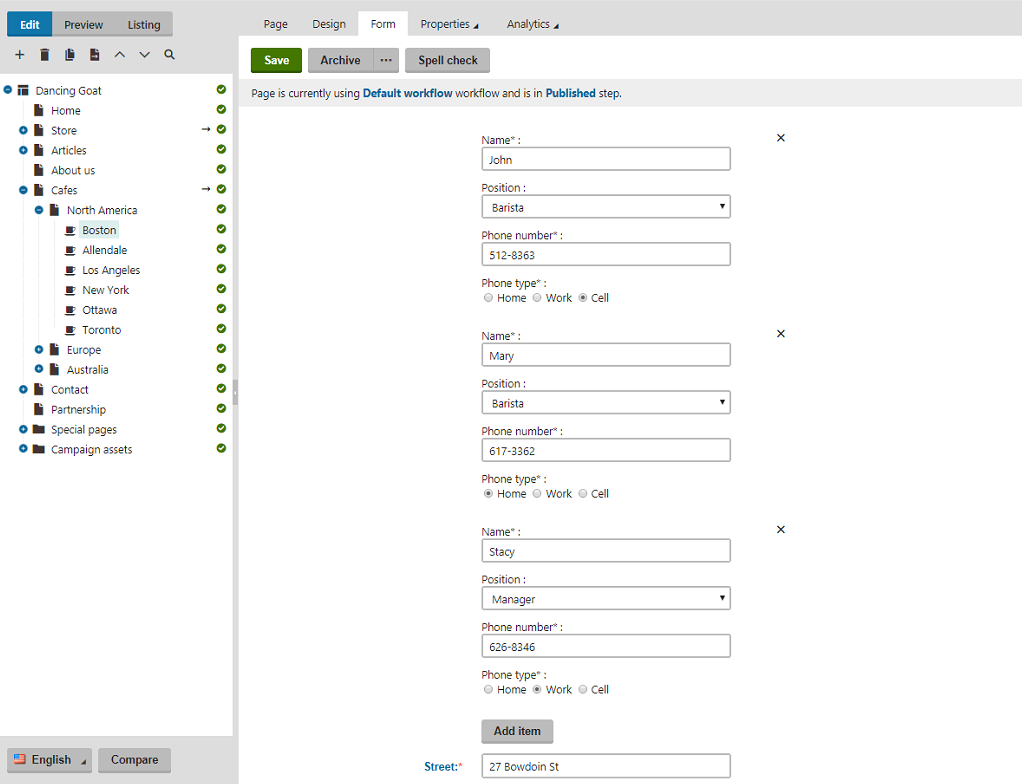This screenshot has height=784, width=1022.
Task: Select Work phone type for Mary
Action: [537, 494]
